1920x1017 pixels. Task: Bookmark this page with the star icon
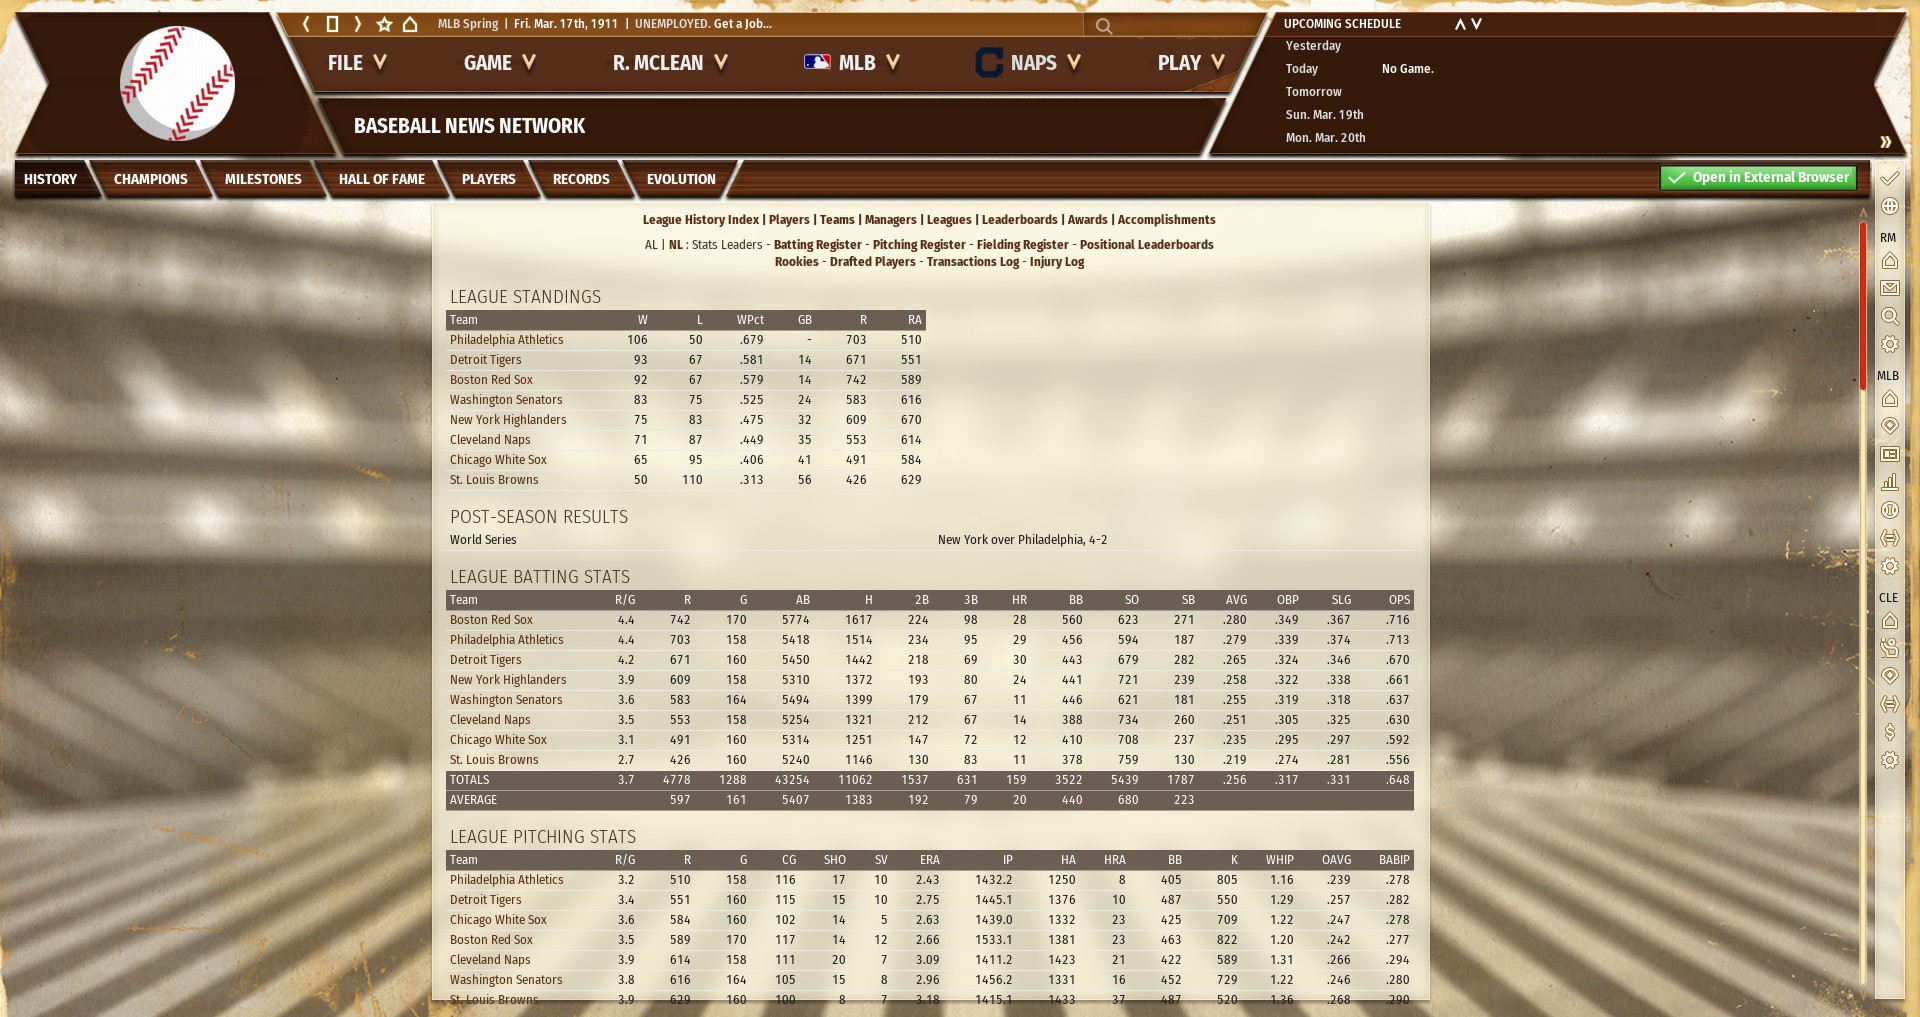[384, 24]
